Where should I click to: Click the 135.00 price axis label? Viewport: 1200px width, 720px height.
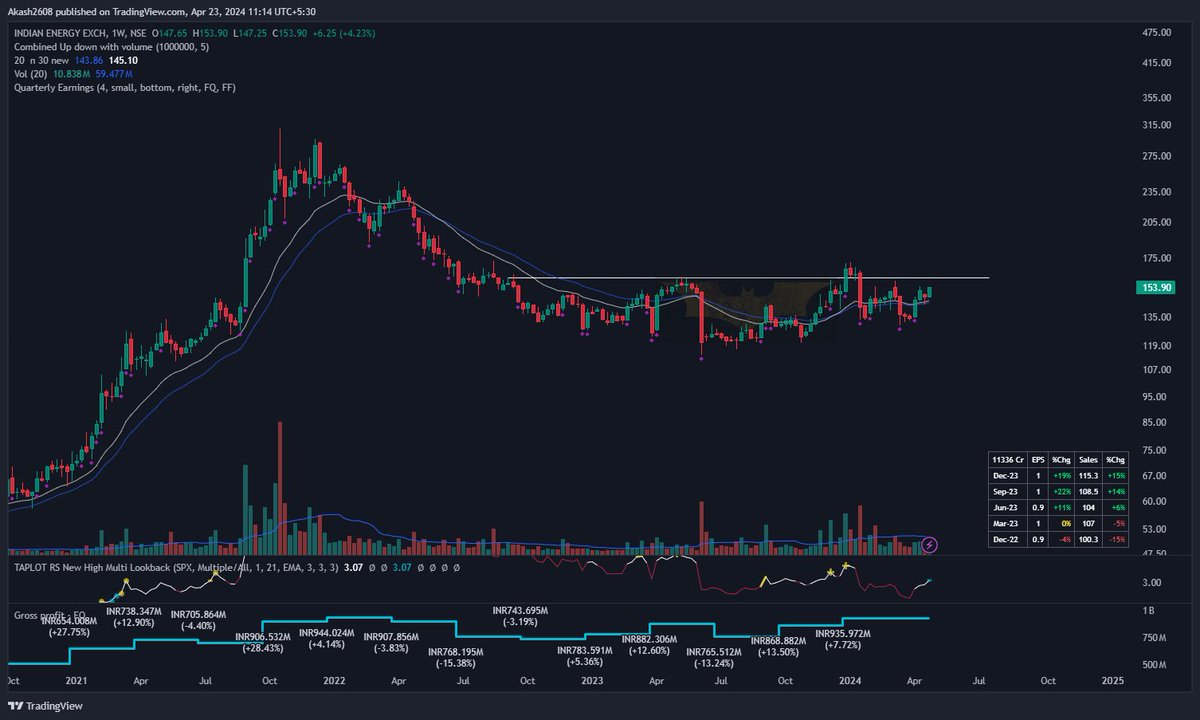tap(1157, 317)
